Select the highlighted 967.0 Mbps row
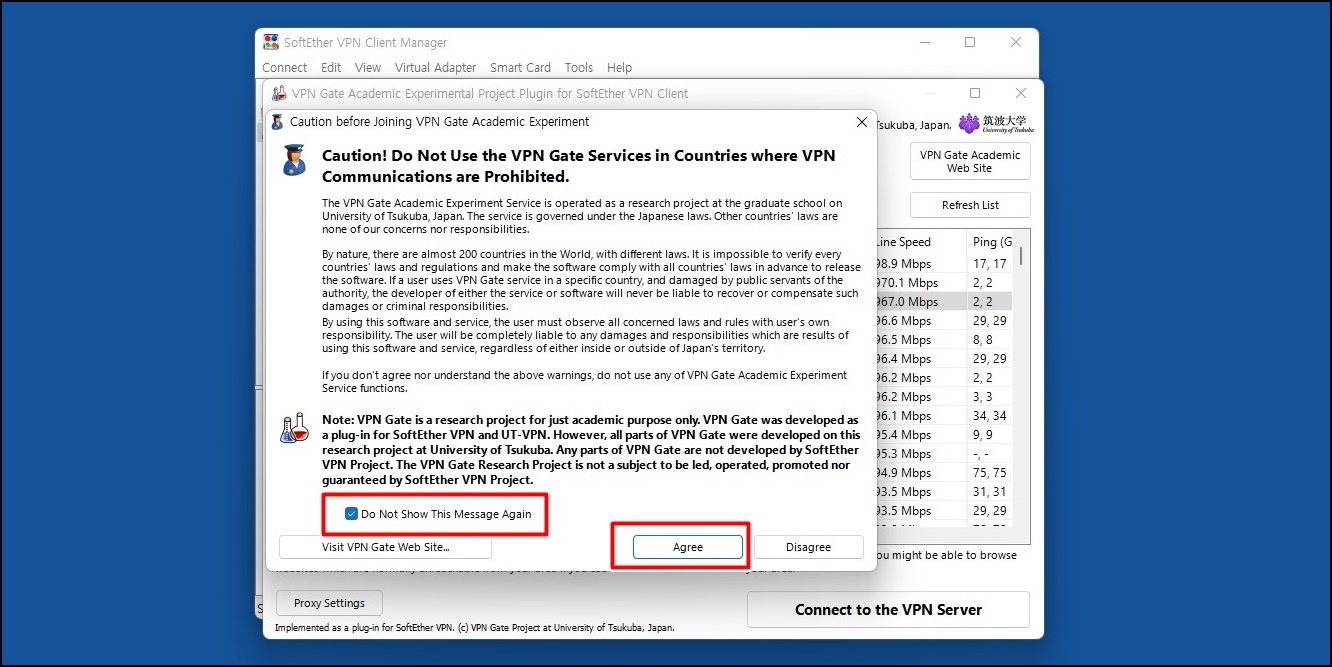Image resolution: width=1332 pixels, height=667 pixels. (944, 302)
